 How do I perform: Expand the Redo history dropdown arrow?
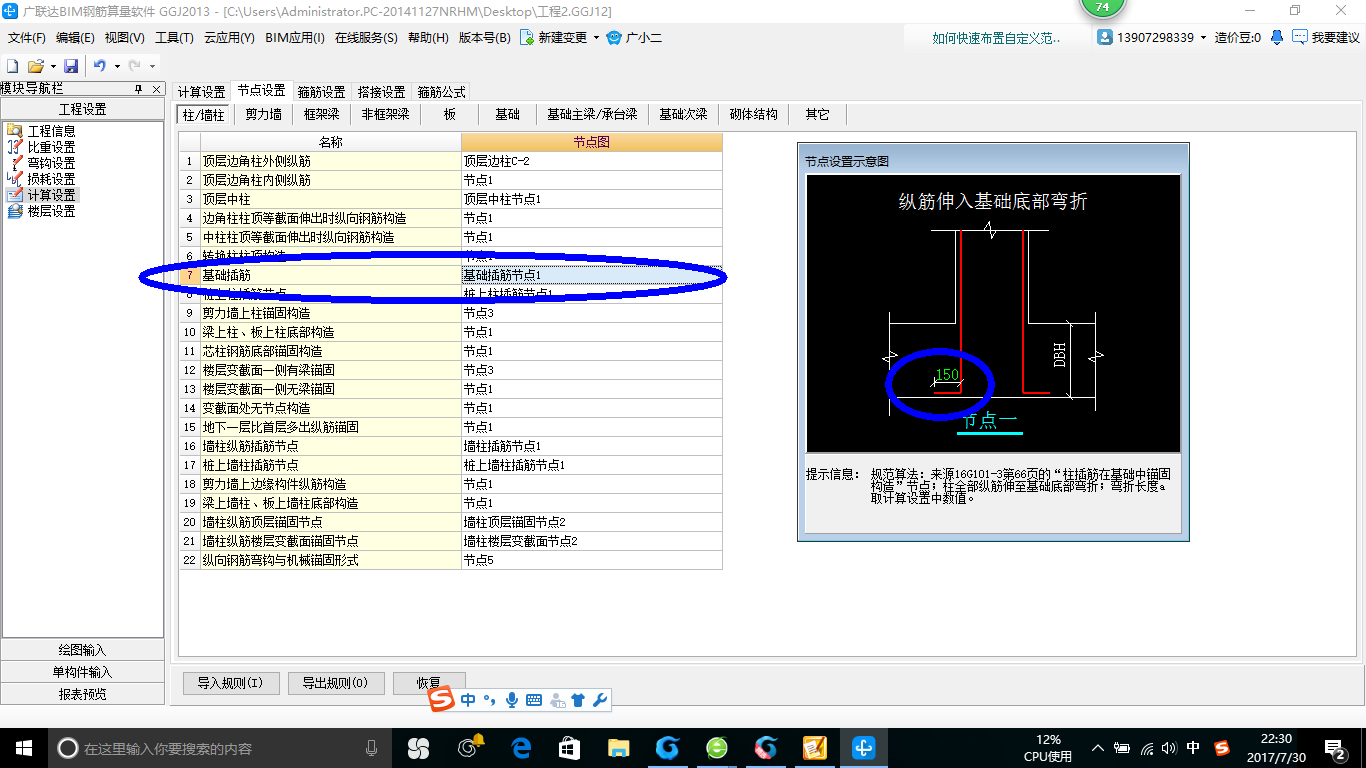(152, 66)
